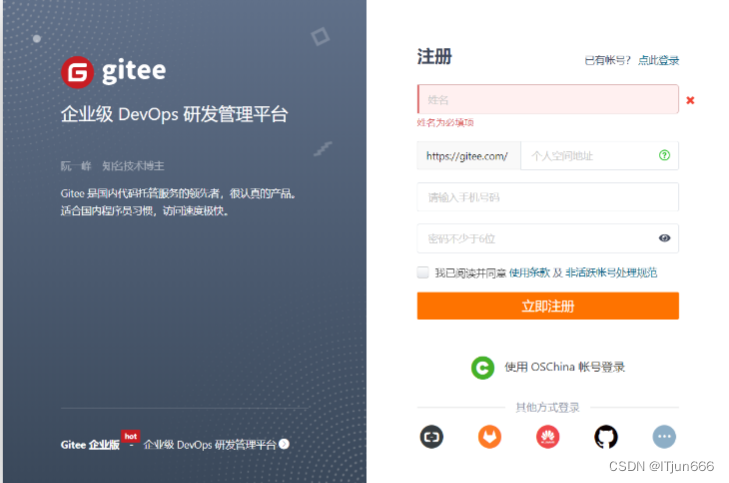Open the Gitee 企业版 link
The height and width of the screenshot is (483, 729).
click(x=90, y=445)
